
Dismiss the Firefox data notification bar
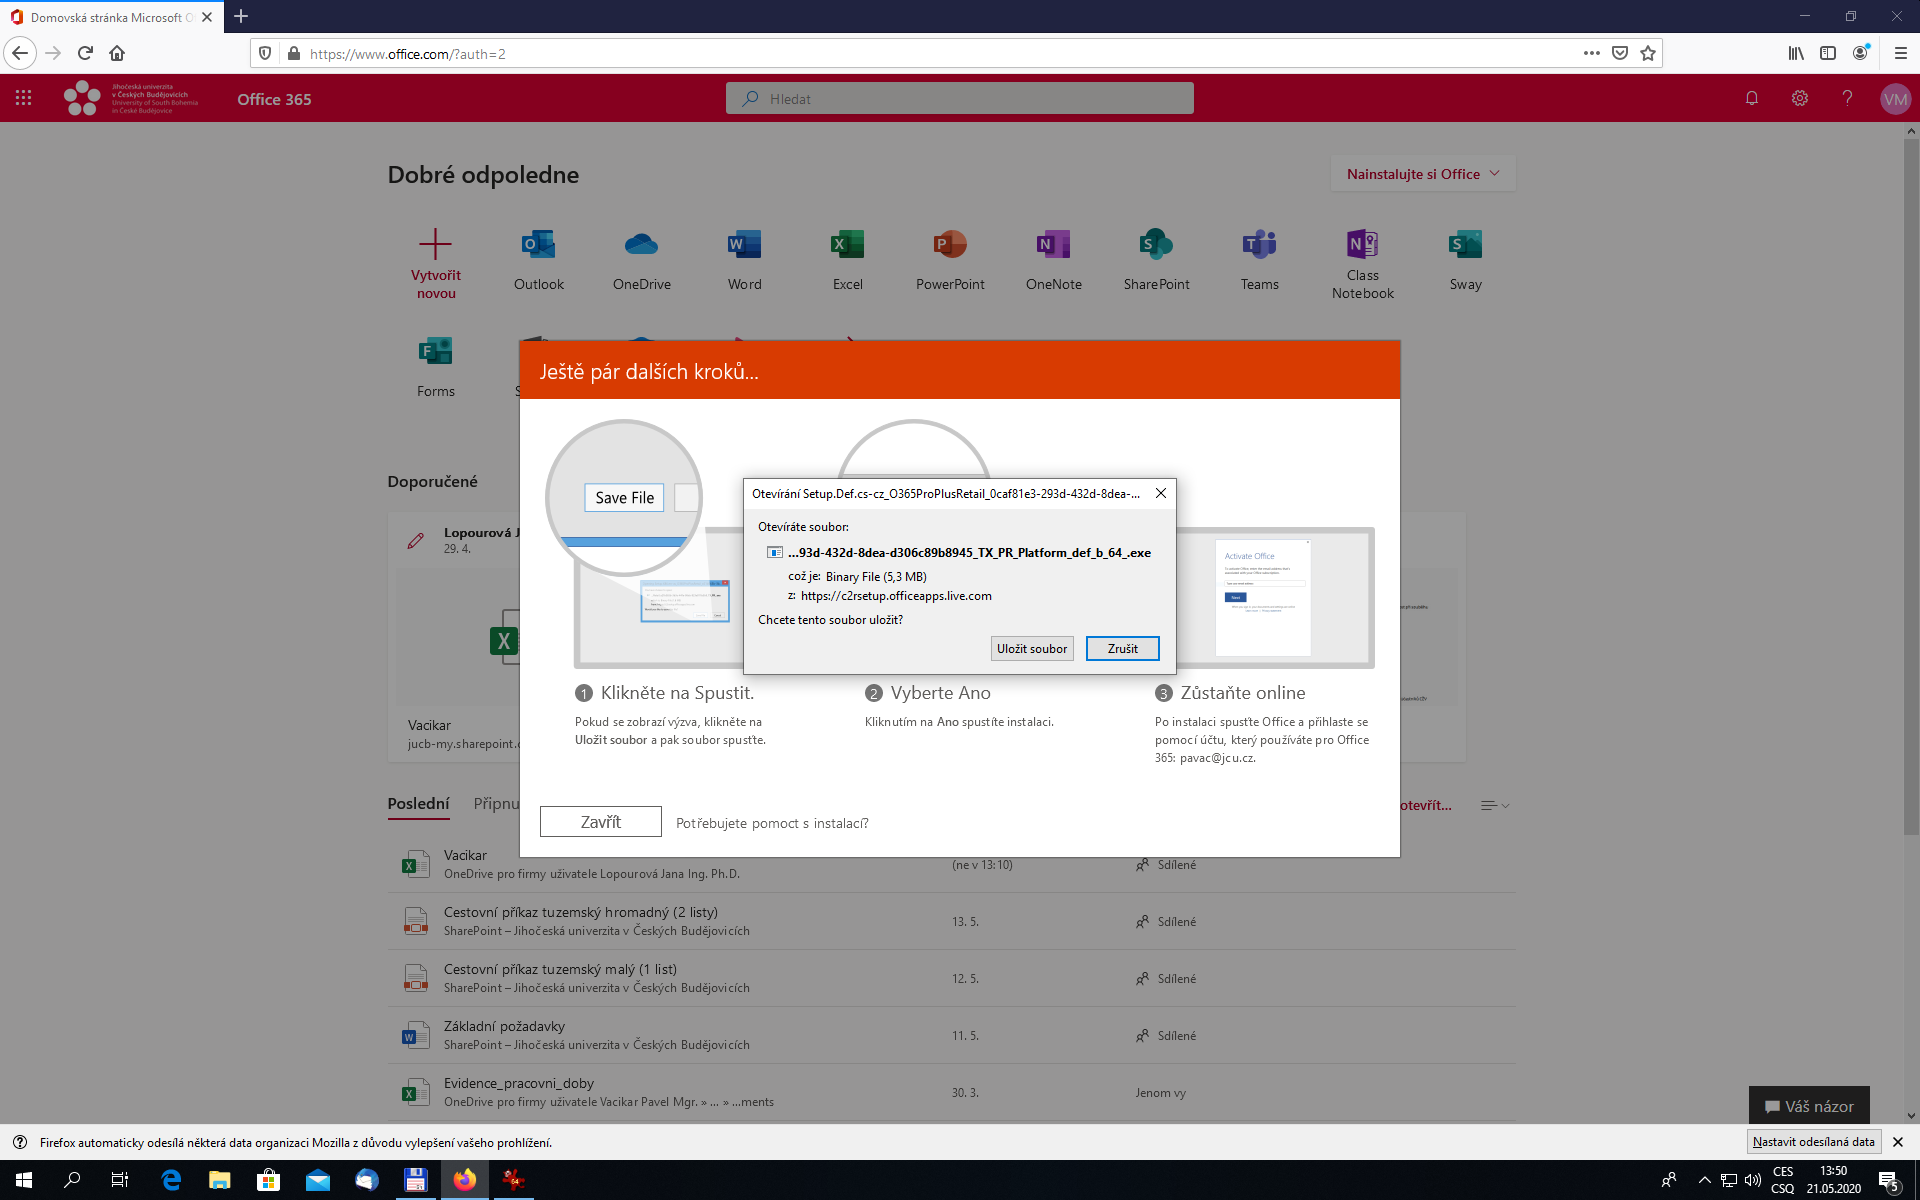(1898, 1142)
